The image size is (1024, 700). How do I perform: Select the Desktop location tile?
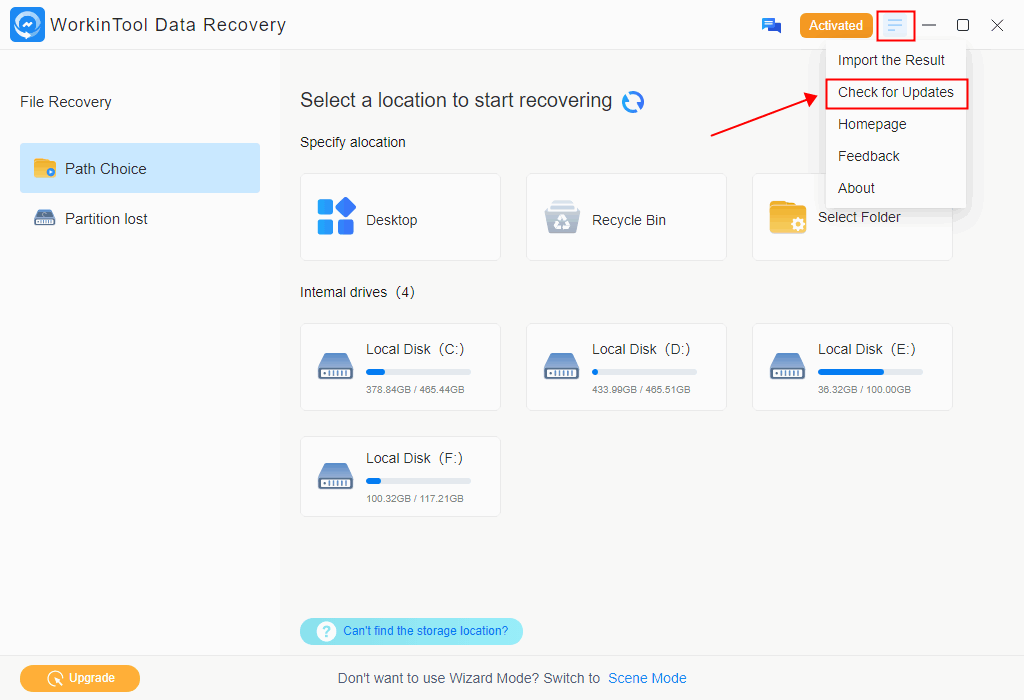(x=400, y=218)
